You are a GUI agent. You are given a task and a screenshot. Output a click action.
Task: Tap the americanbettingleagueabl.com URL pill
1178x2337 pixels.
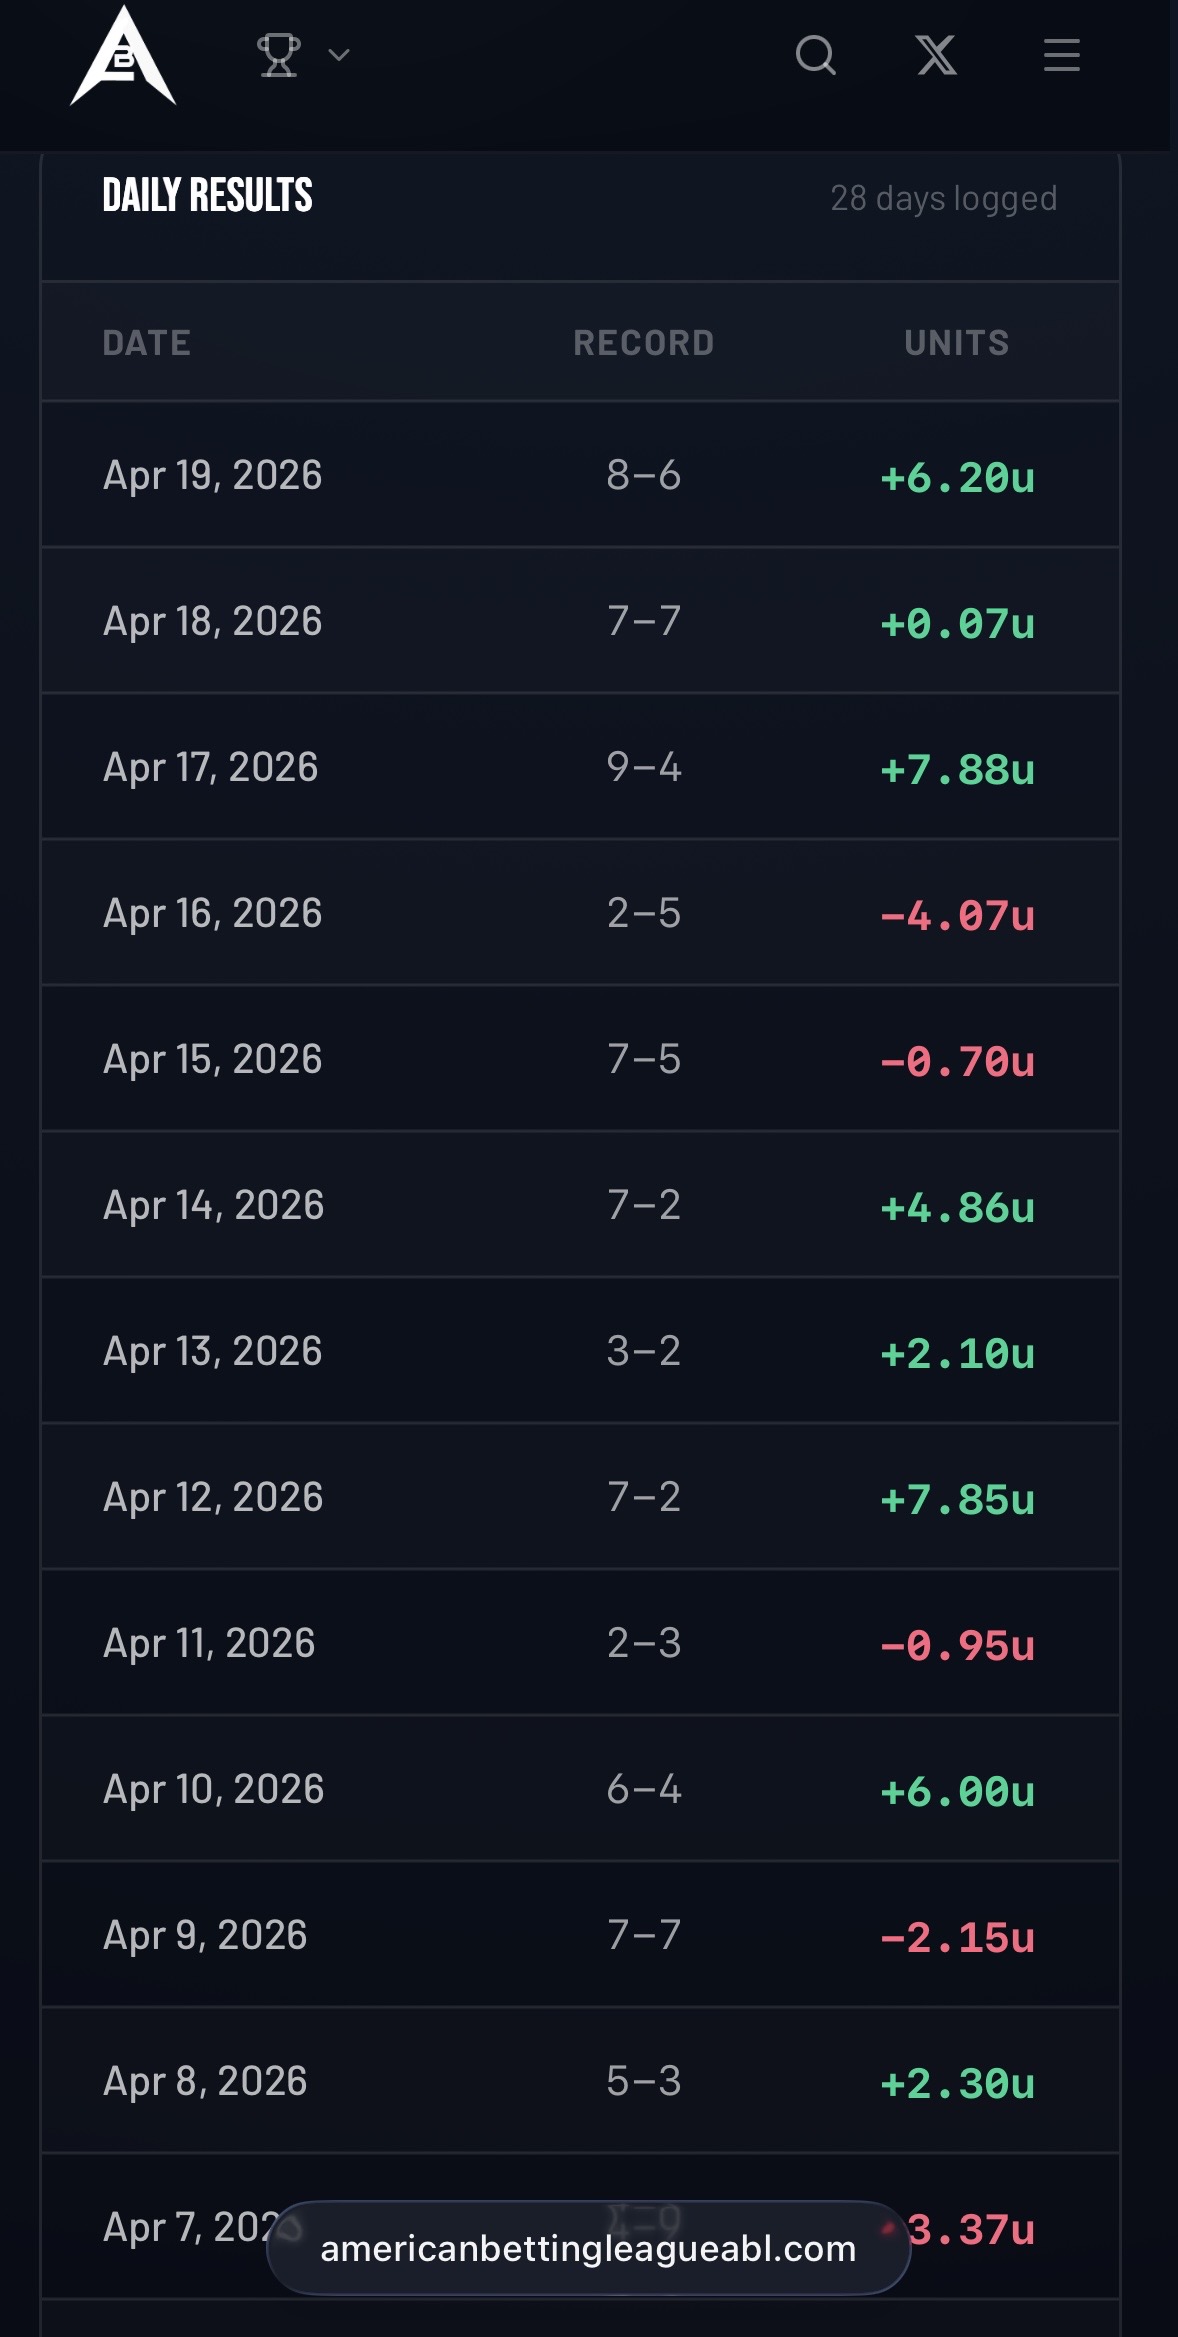pos(588,2248)
